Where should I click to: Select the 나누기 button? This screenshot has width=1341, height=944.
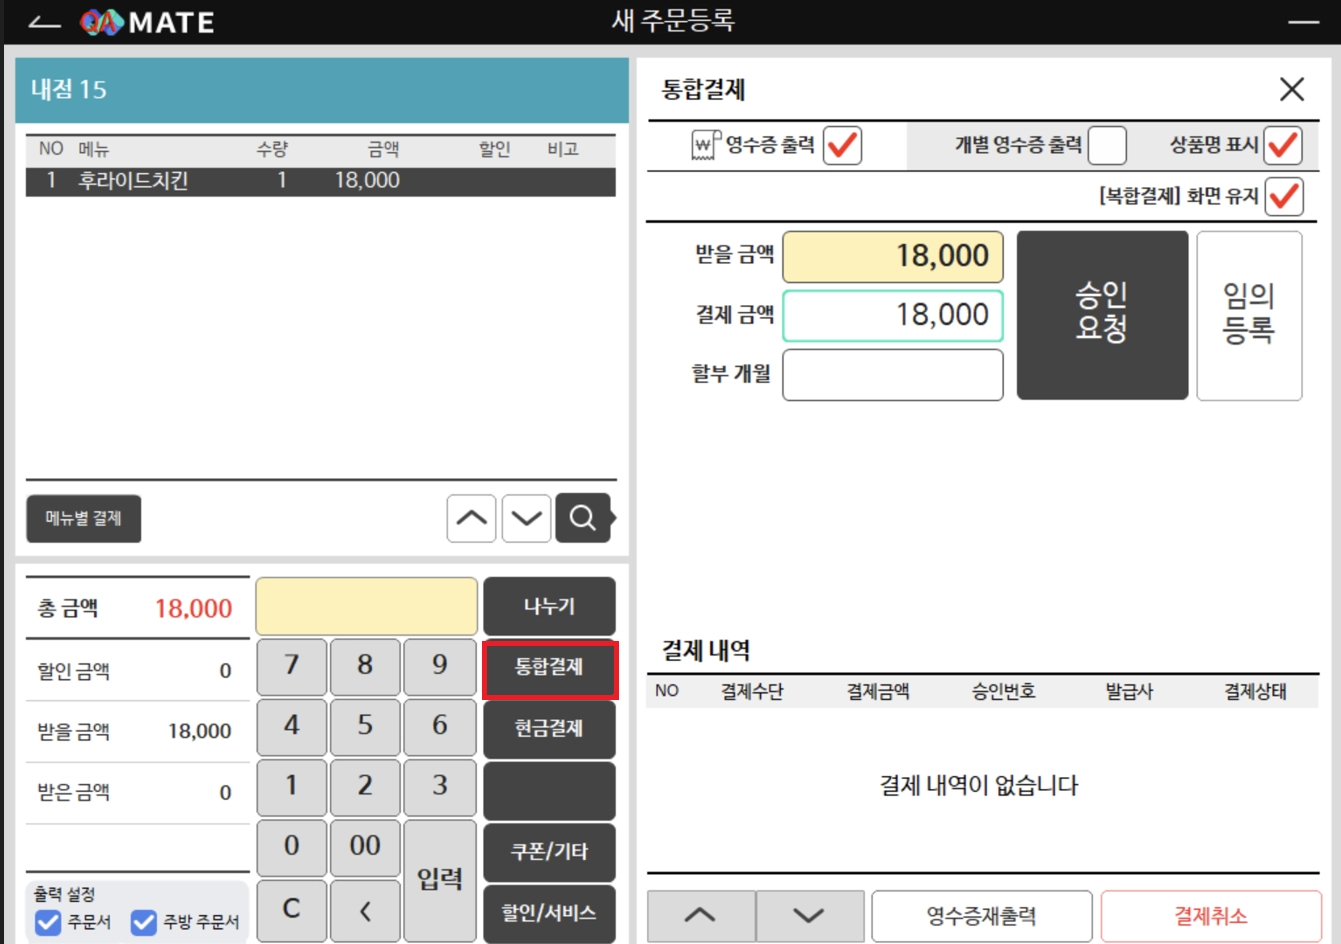549,606
